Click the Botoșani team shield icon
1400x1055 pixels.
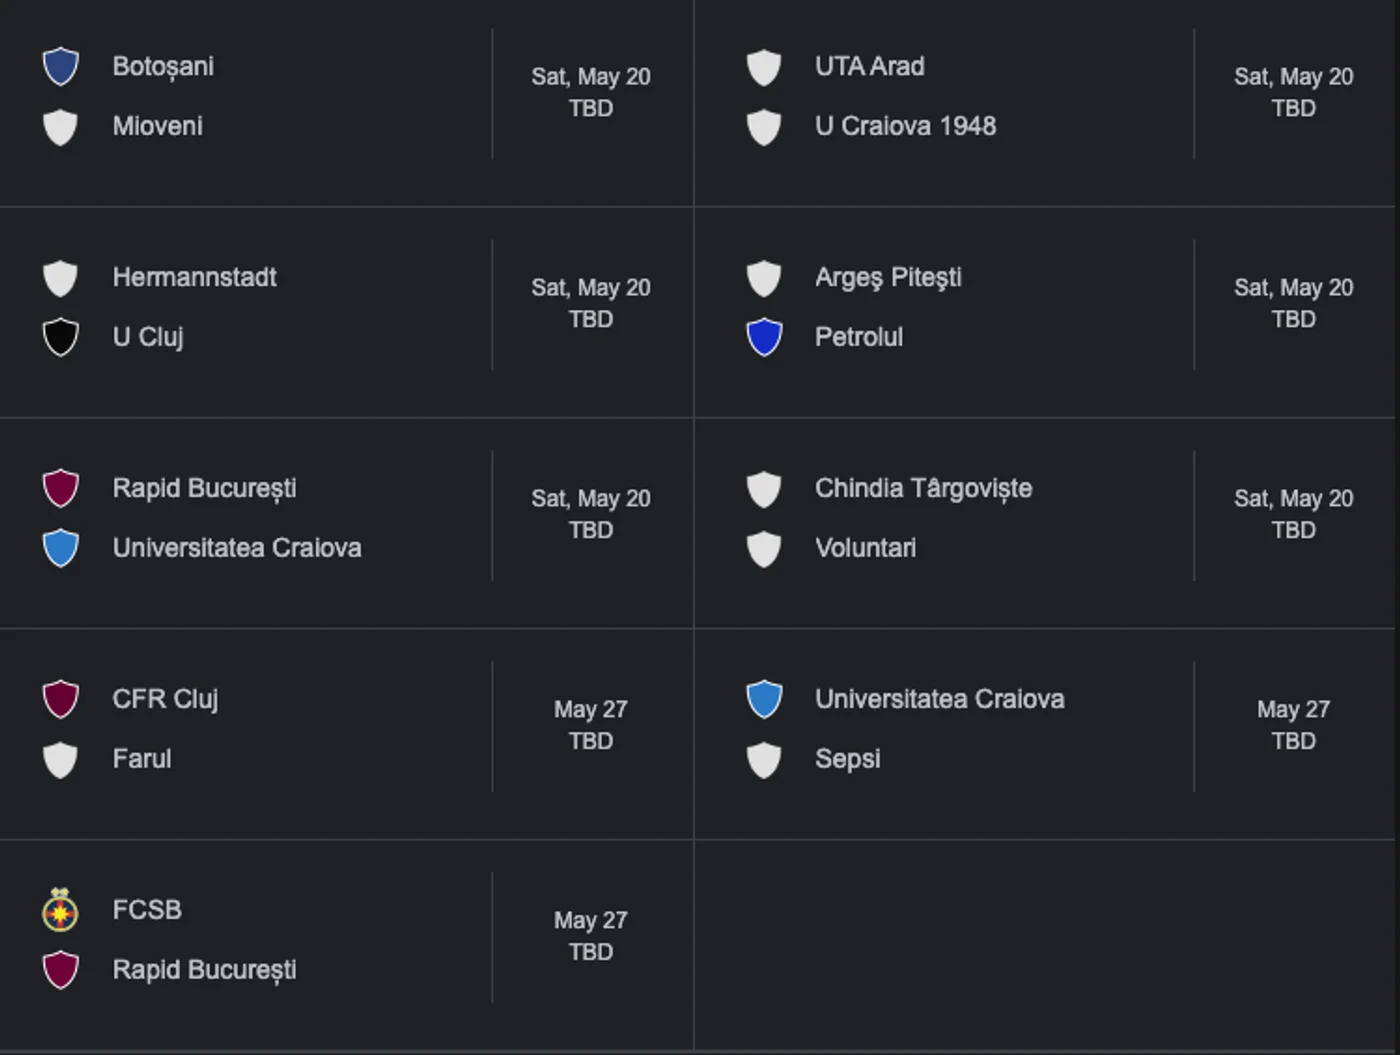click(61, 67)
